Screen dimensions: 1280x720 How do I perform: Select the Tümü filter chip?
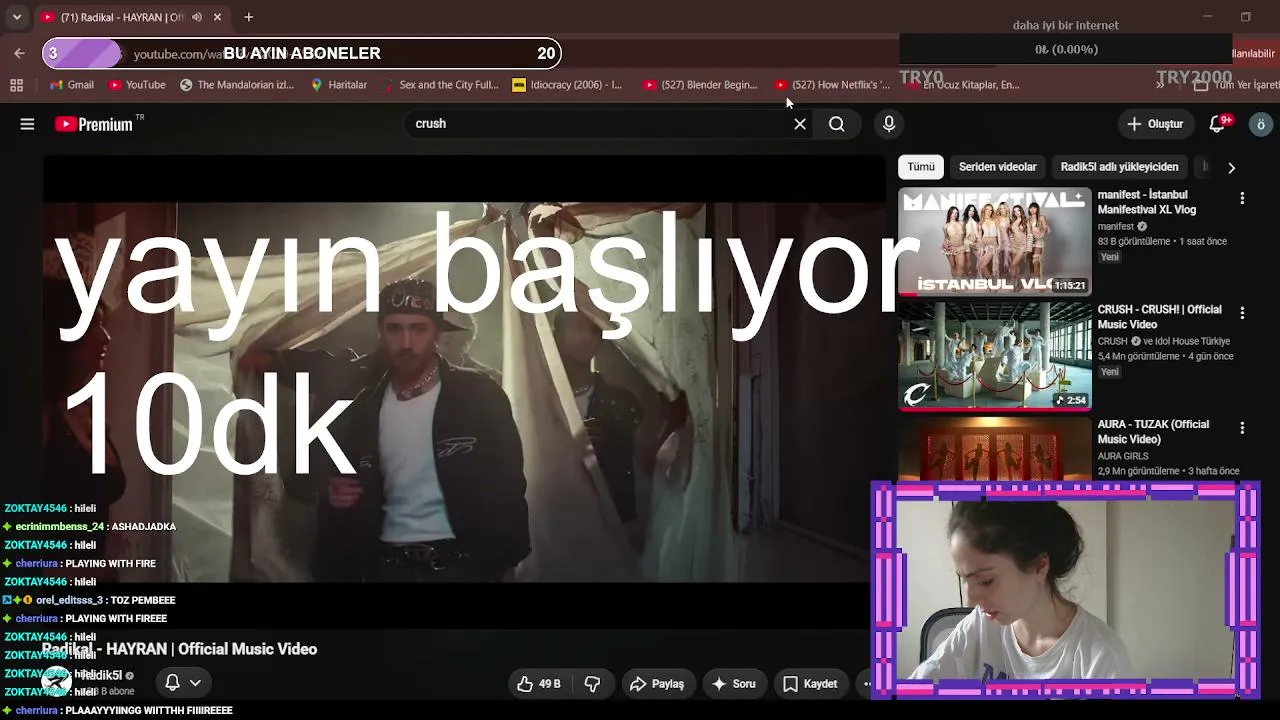tap(921, 167)
